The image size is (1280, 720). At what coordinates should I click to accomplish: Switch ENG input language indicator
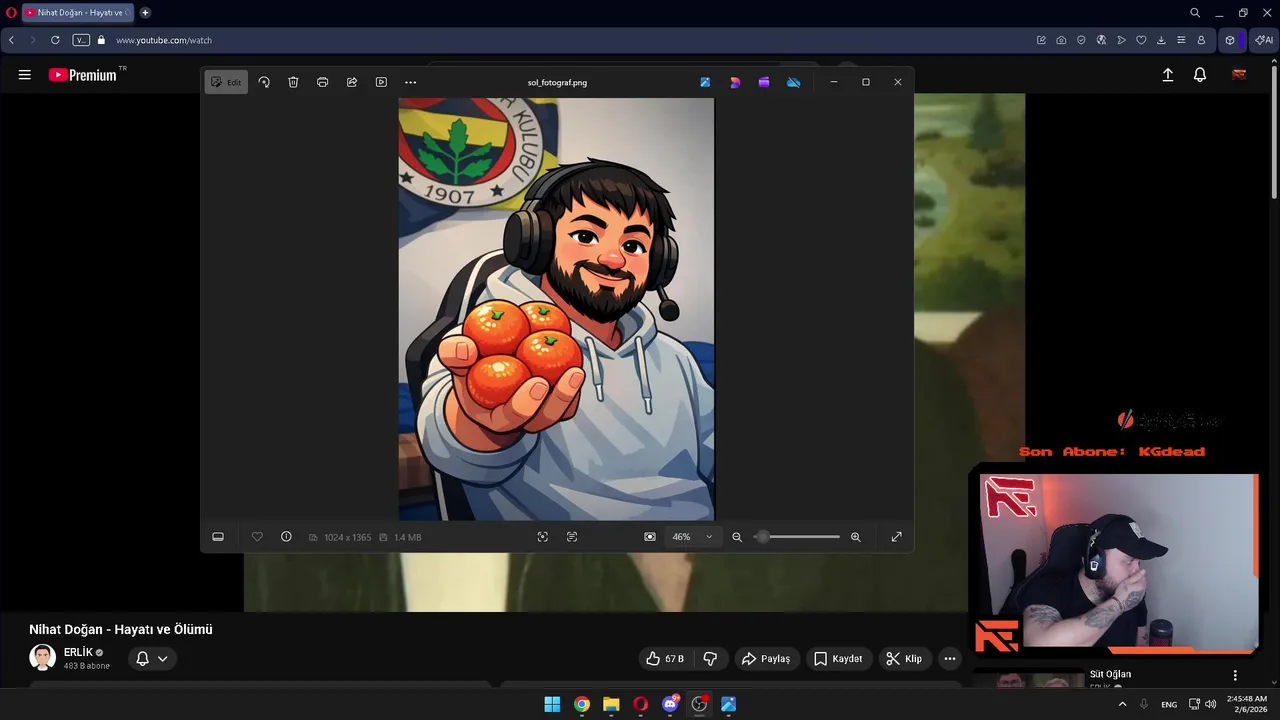click(1169, 704)
